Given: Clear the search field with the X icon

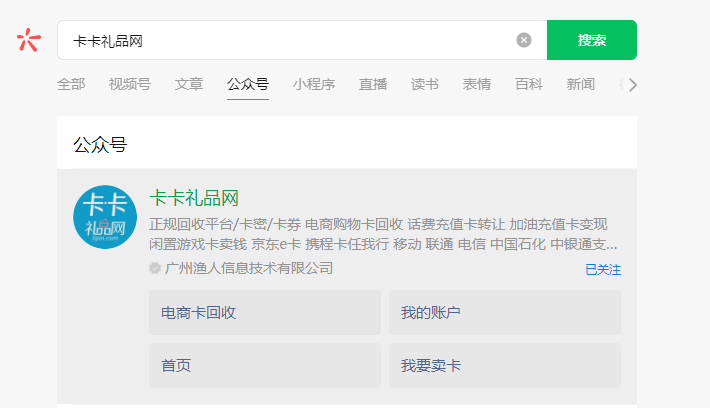Looking at the screenshot, I should click(x=524, y=40).
